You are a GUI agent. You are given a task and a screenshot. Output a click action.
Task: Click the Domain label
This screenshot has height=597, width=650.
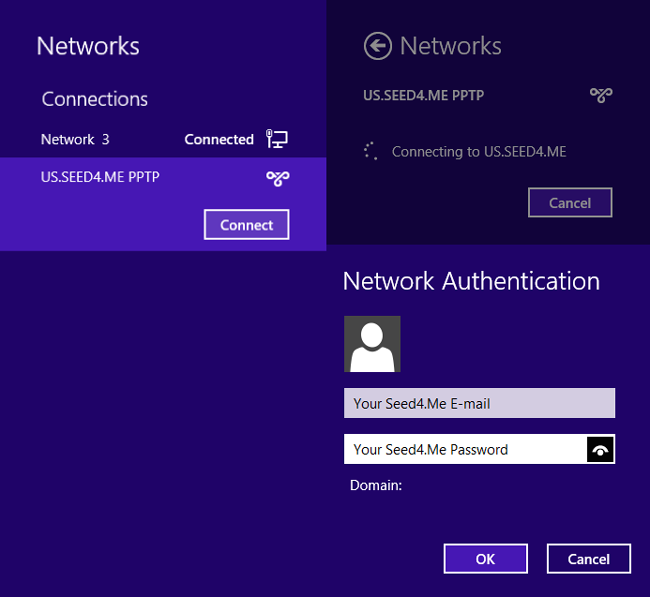point(376,485)
